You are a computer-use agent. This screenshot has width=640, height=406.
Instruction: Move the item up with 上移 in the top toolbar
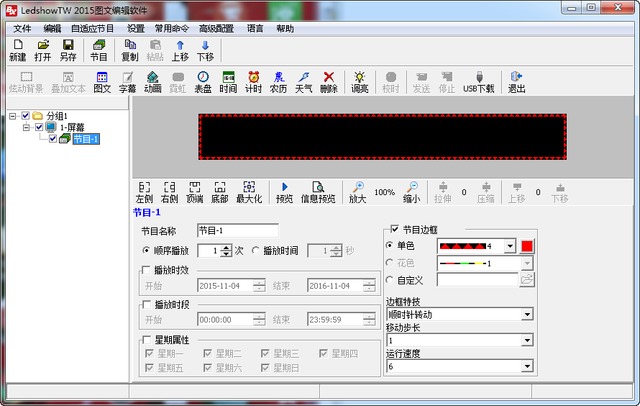[x=180, y=50]
